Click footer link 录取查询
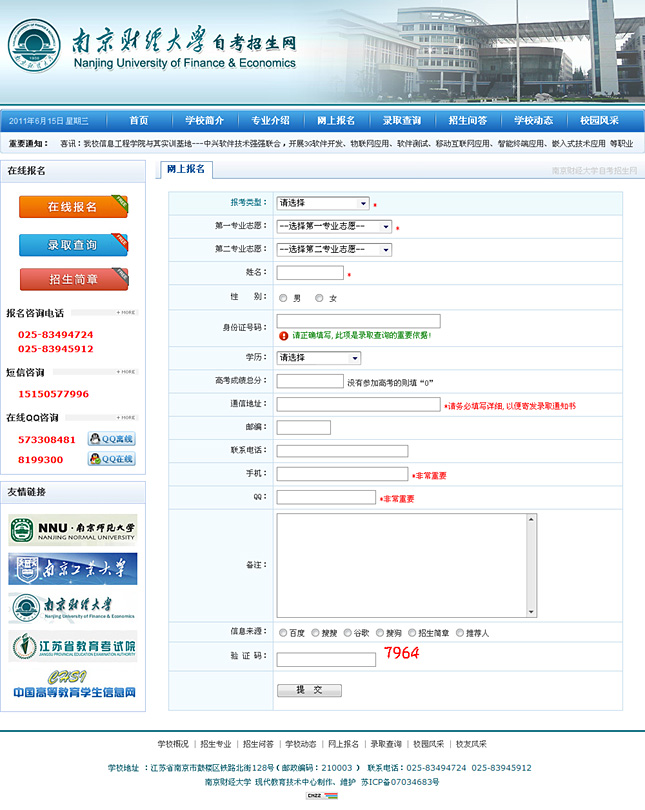The width and height of the screenshot is (645, 810). click(x=386, y=744)
